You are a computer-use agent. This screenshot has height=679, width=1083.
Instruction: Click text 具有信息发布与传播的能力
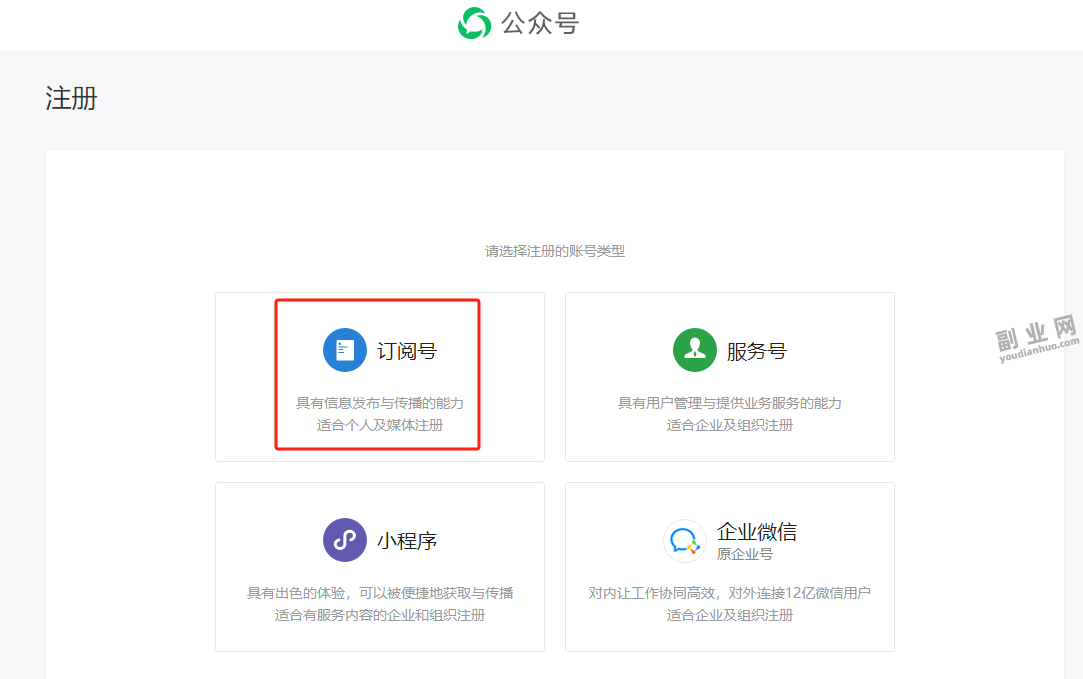pyautogui.click(x=379, y=403)
